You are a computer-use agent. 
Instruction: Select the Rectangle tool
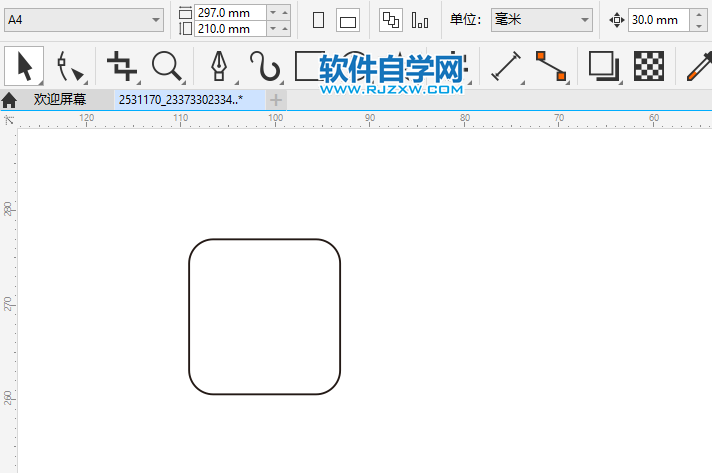coord(307,66)
